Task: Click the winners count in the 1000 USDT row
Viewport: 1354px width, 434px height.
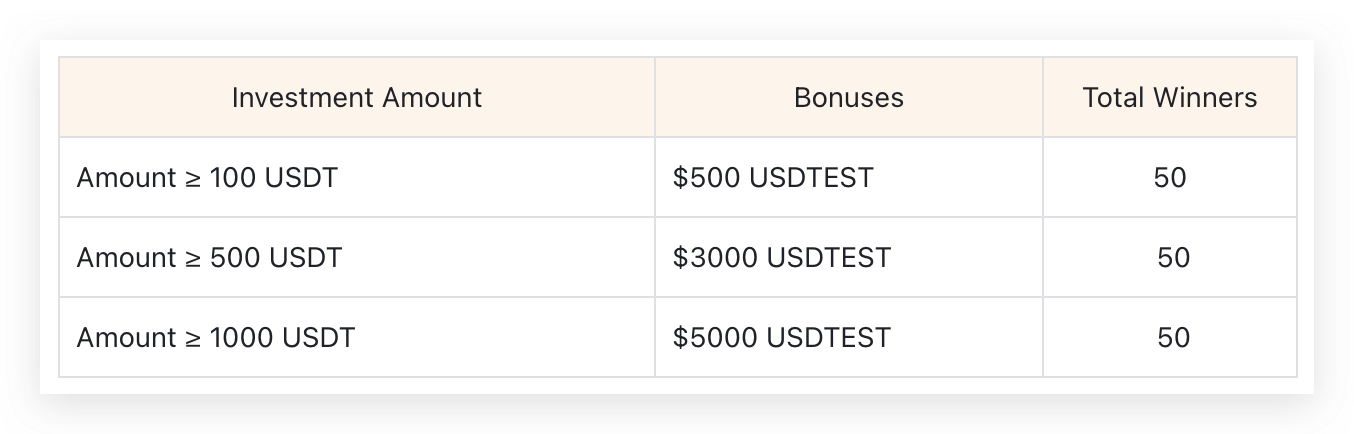Action: [x=1173, y=338]
